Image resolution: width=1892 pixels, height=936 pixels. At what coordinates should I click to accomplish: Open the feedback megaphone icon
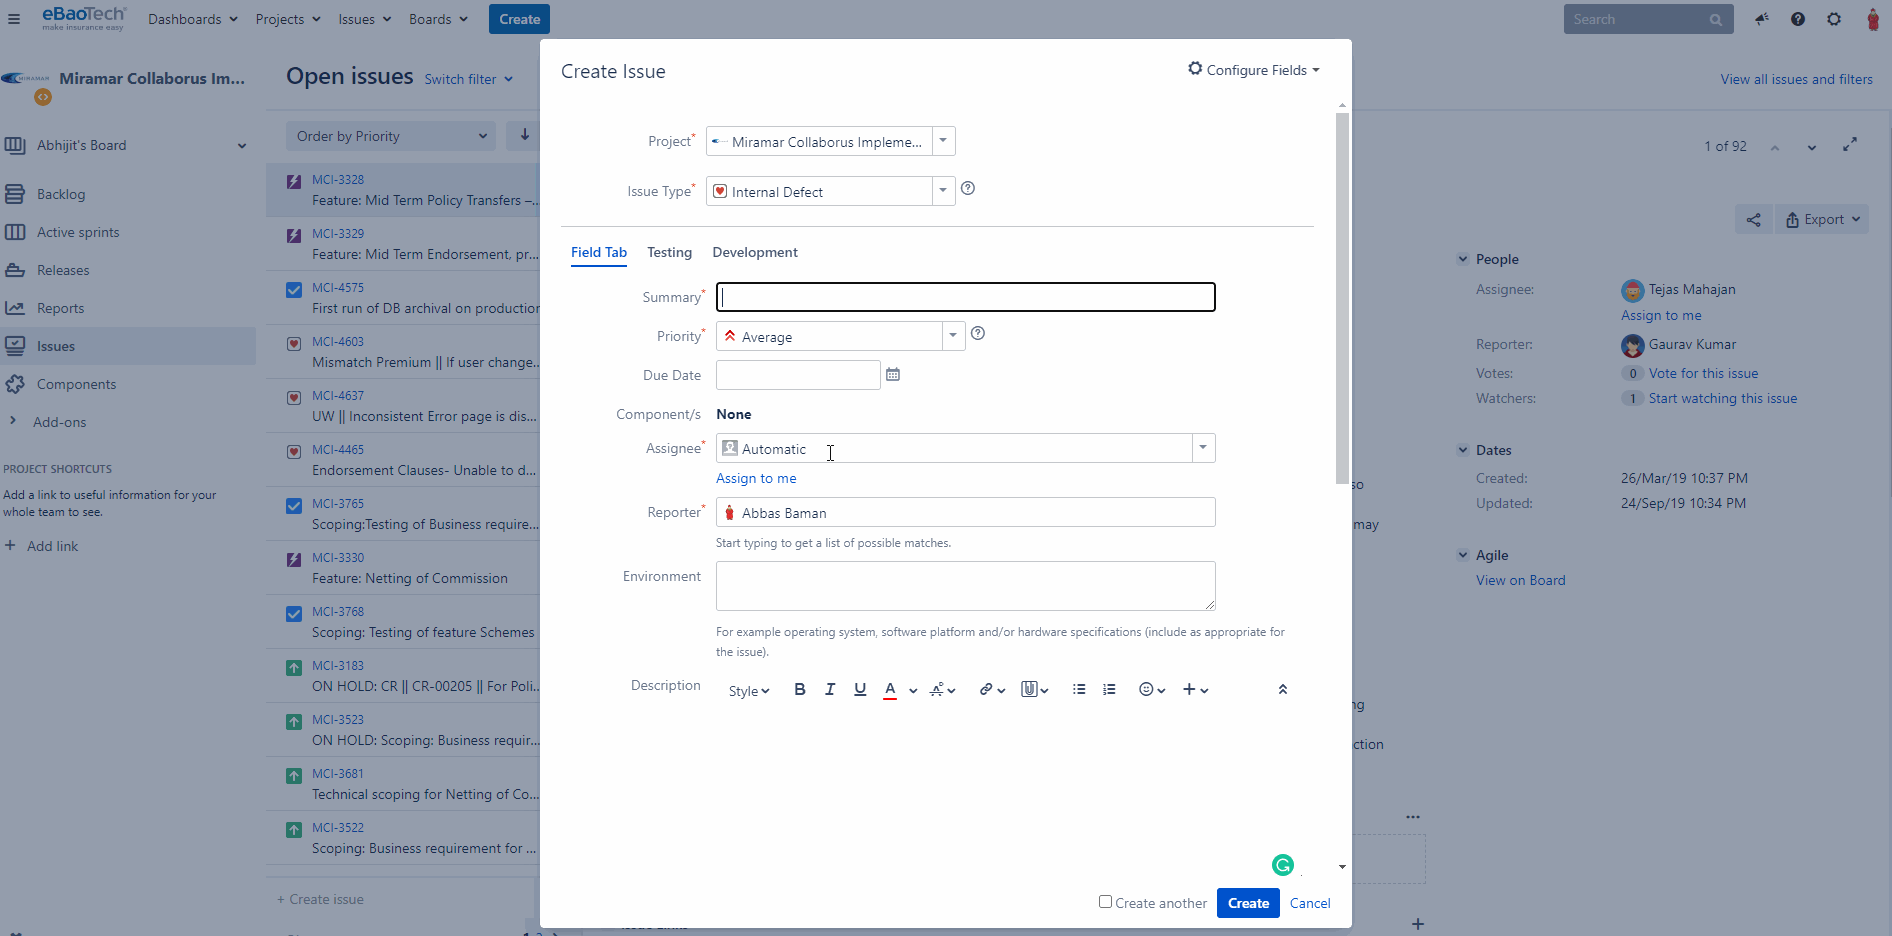point(1762,19)
